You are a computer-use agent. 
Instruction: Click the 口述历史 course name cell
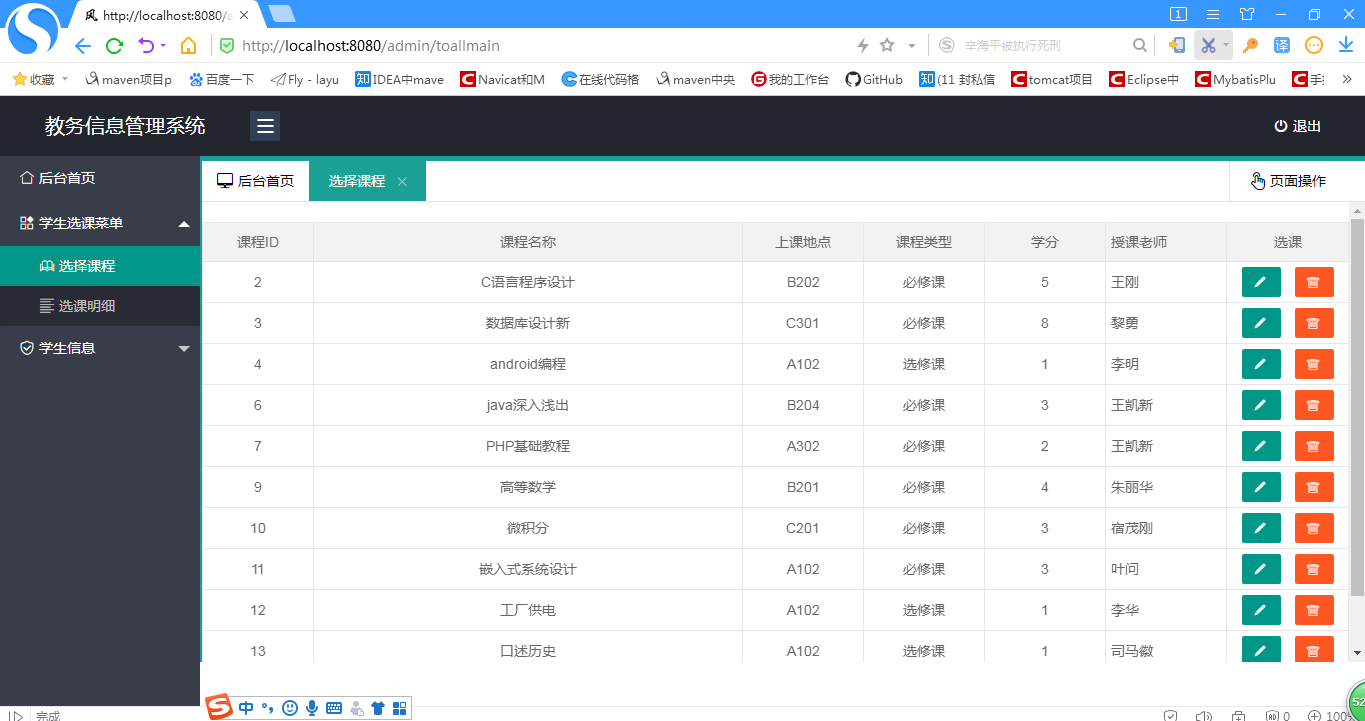[x=528, y=651]
